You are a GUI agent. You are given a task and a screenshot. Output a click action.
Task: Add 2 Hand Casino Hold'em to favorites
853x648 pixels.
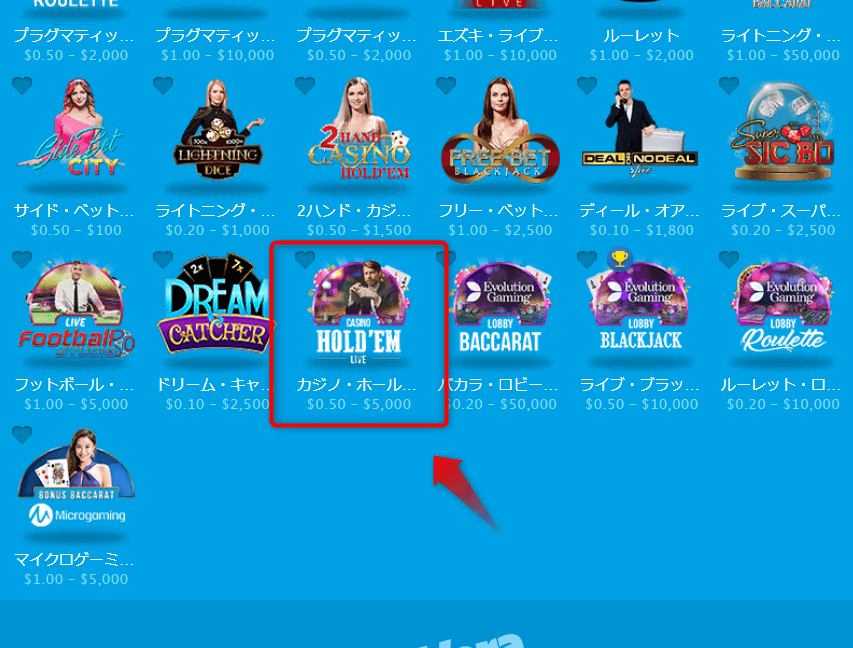(305, 85)
